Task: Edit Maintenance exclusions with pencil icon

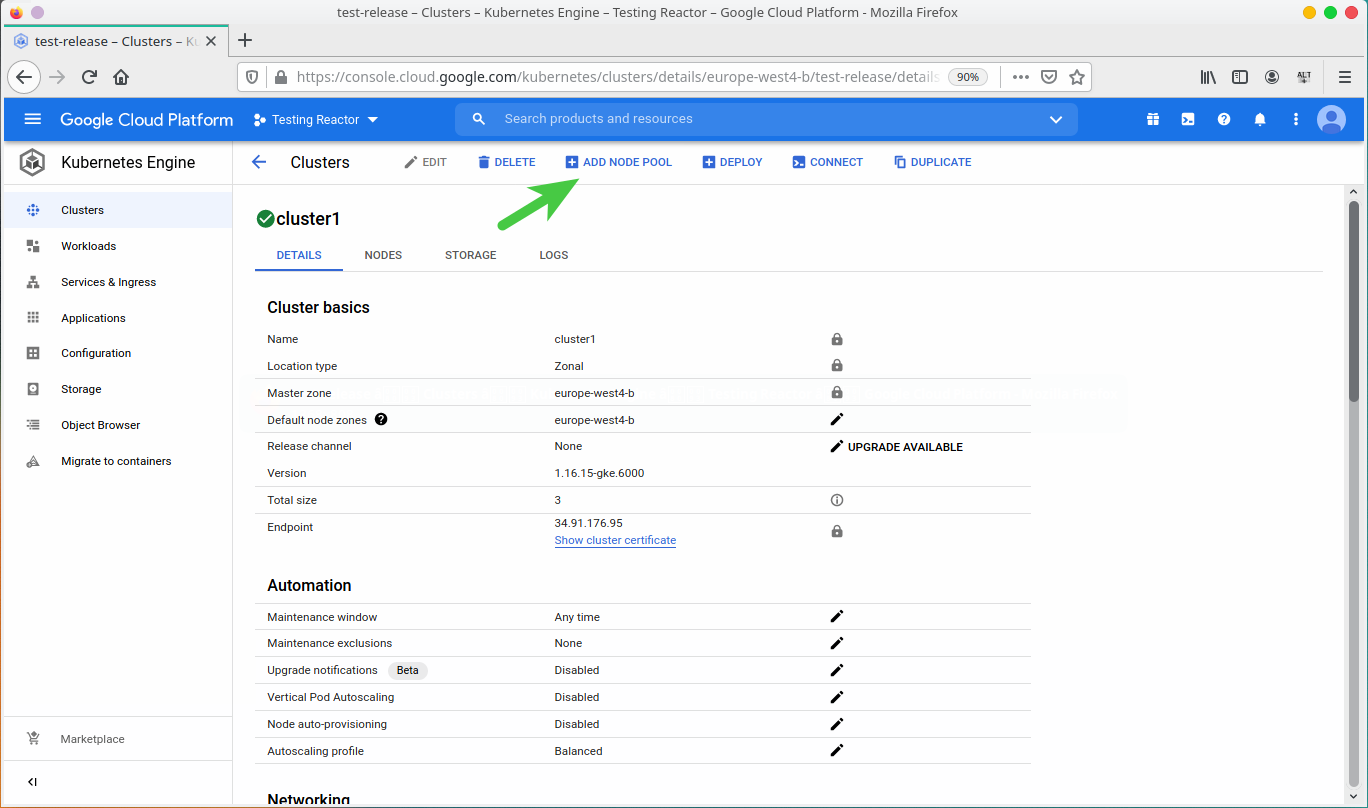Action: point(837,643)
